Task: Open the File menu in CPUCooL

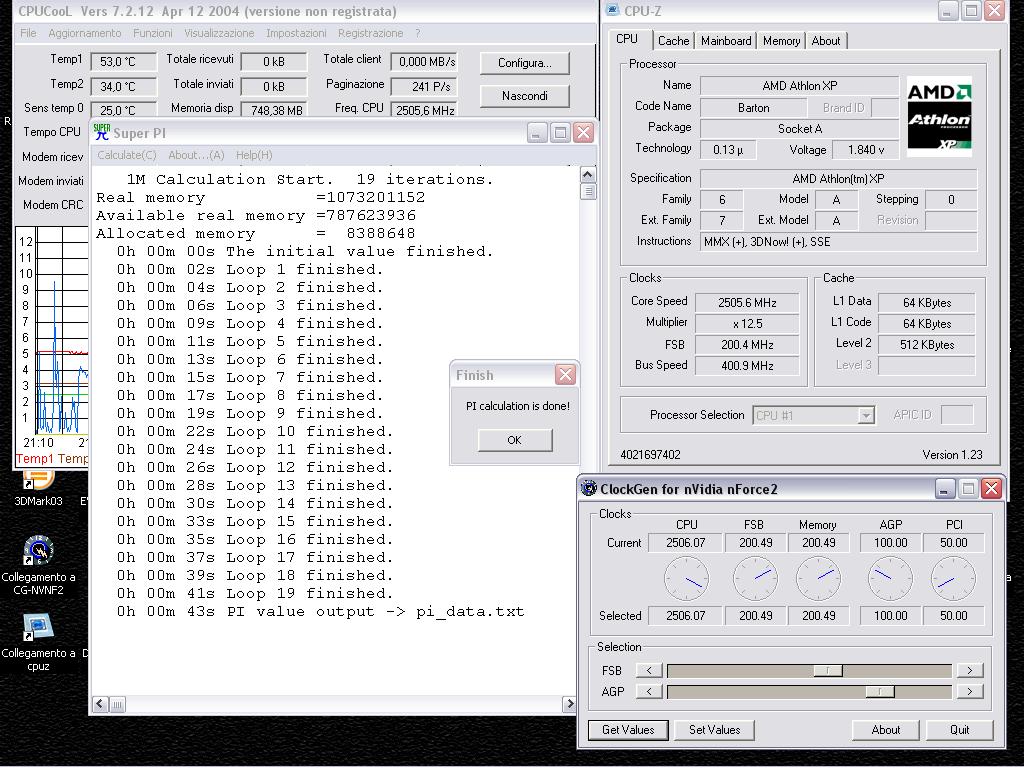Action: click(x=28, y=33)
